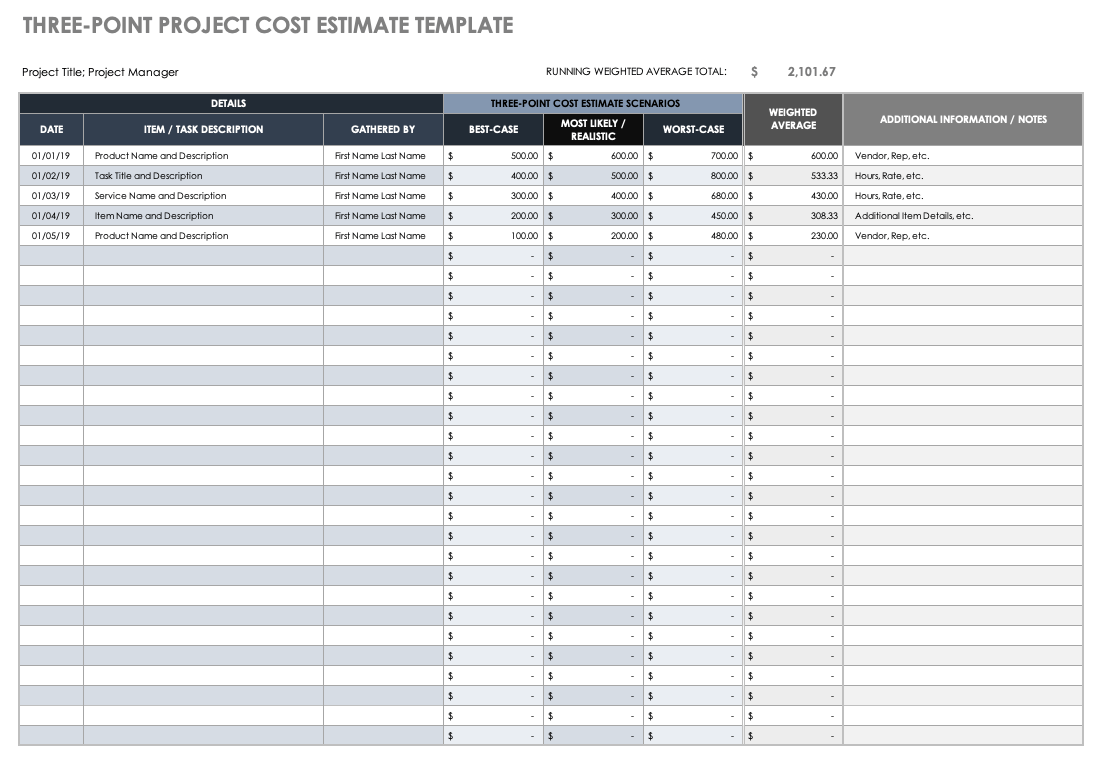This screenshot has height=767, width=1103.
Task: Select the Task Title and Description cell
Action: tap(203, 176)
